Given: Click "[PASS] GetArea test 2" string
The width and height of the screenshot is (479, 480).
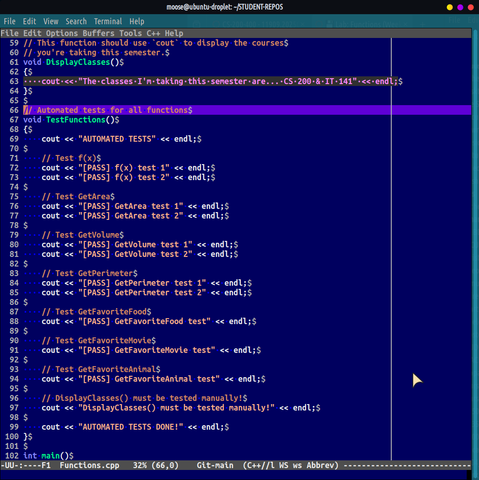Looking at the screenshot, I should [131, 216].
